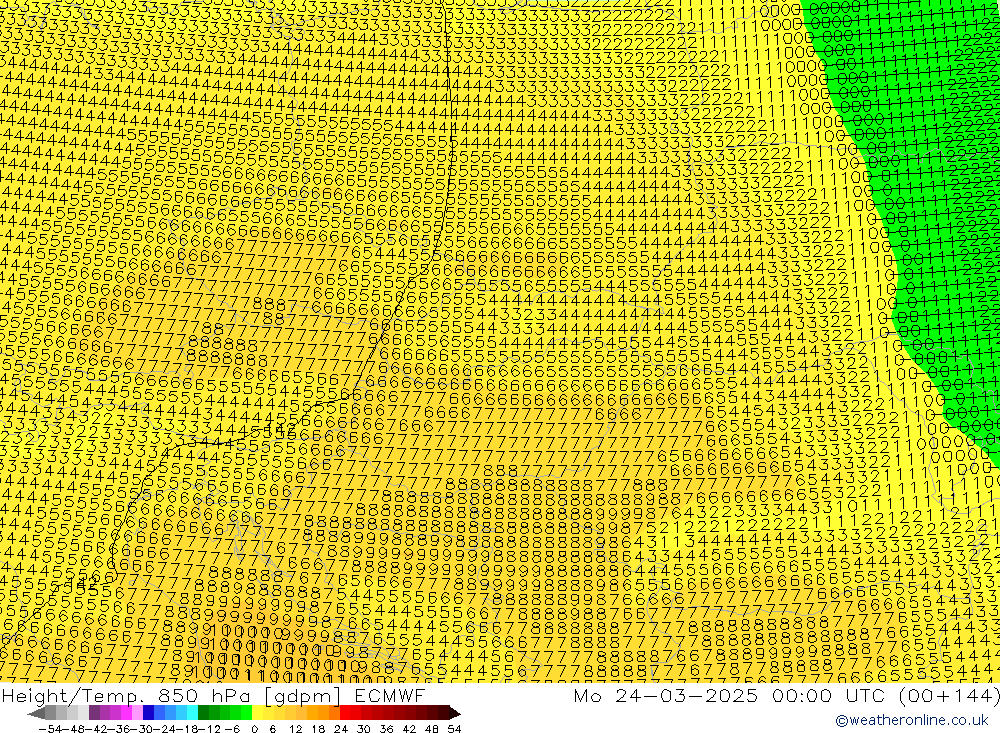
Task: Click the ECMWF model name label
Action: [x=389, y=695]
